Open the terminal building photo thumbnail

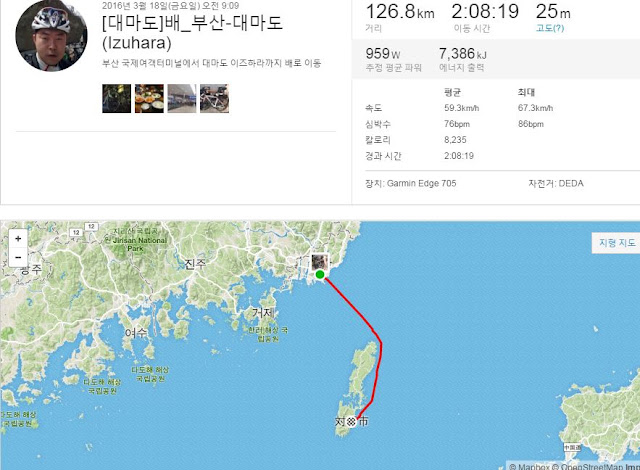pyautogui.click(x=182, y=98)
